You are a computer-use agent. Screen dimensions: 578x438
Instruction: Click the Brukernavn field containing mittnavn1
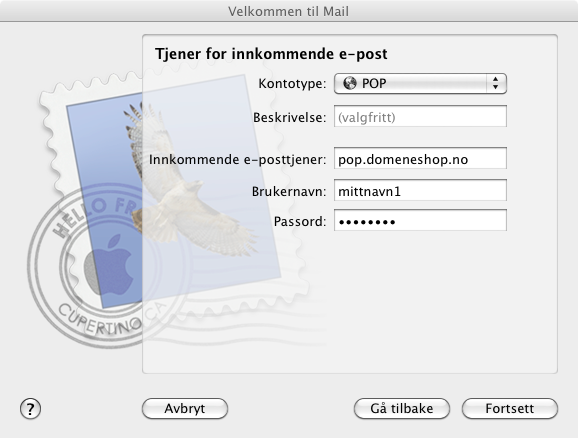(x=420, y=191)
